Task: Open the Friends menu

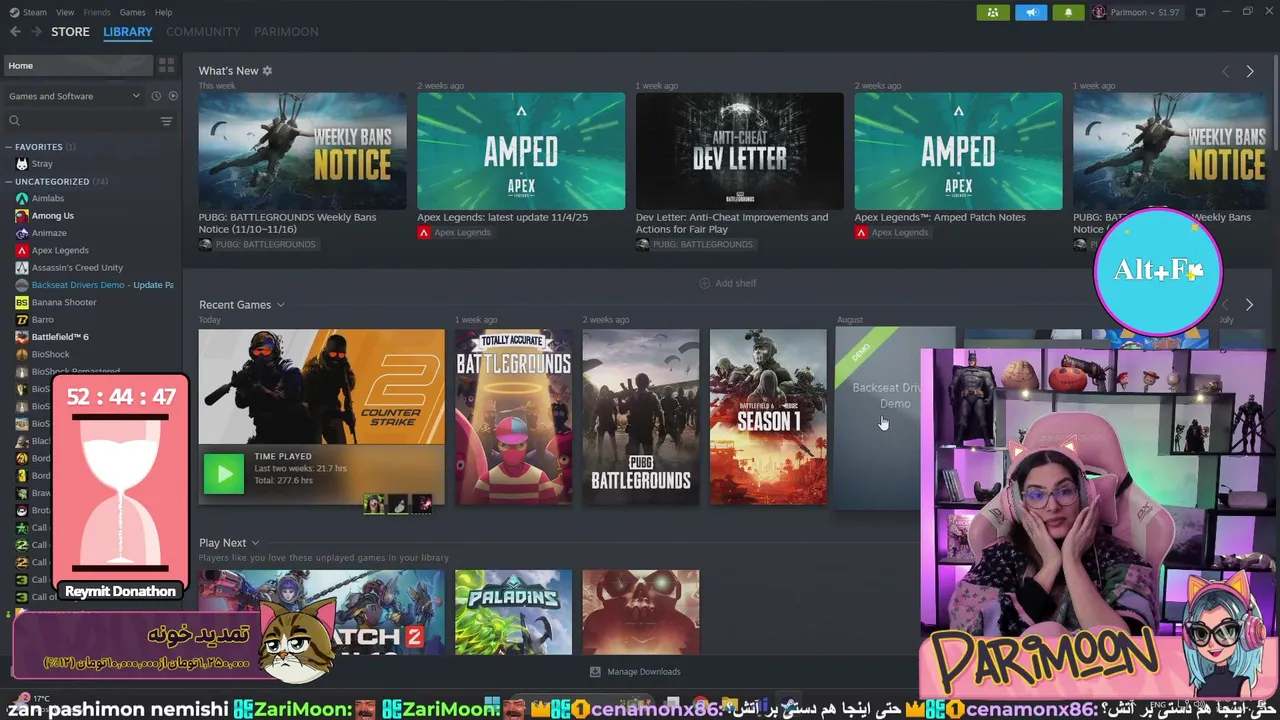Action: click(x=97, y=12)
